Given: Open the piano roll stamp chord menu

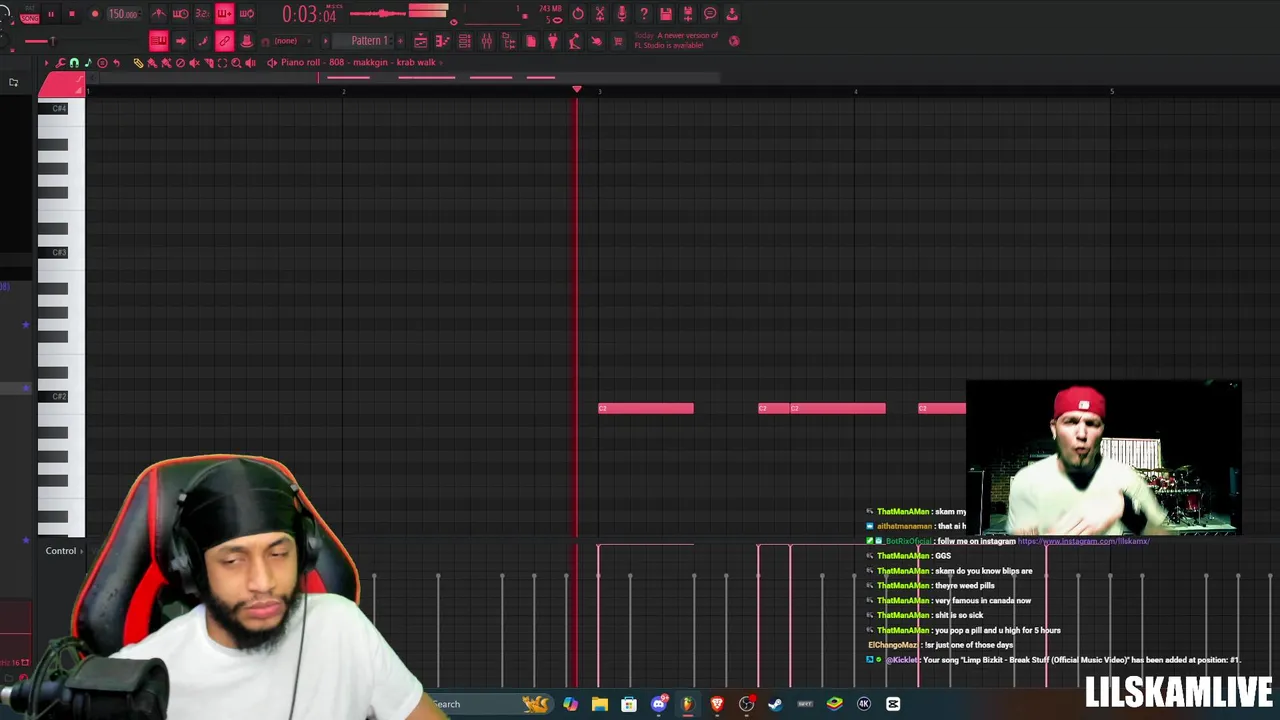Looking at the screenshot, I should coord(102,63).
